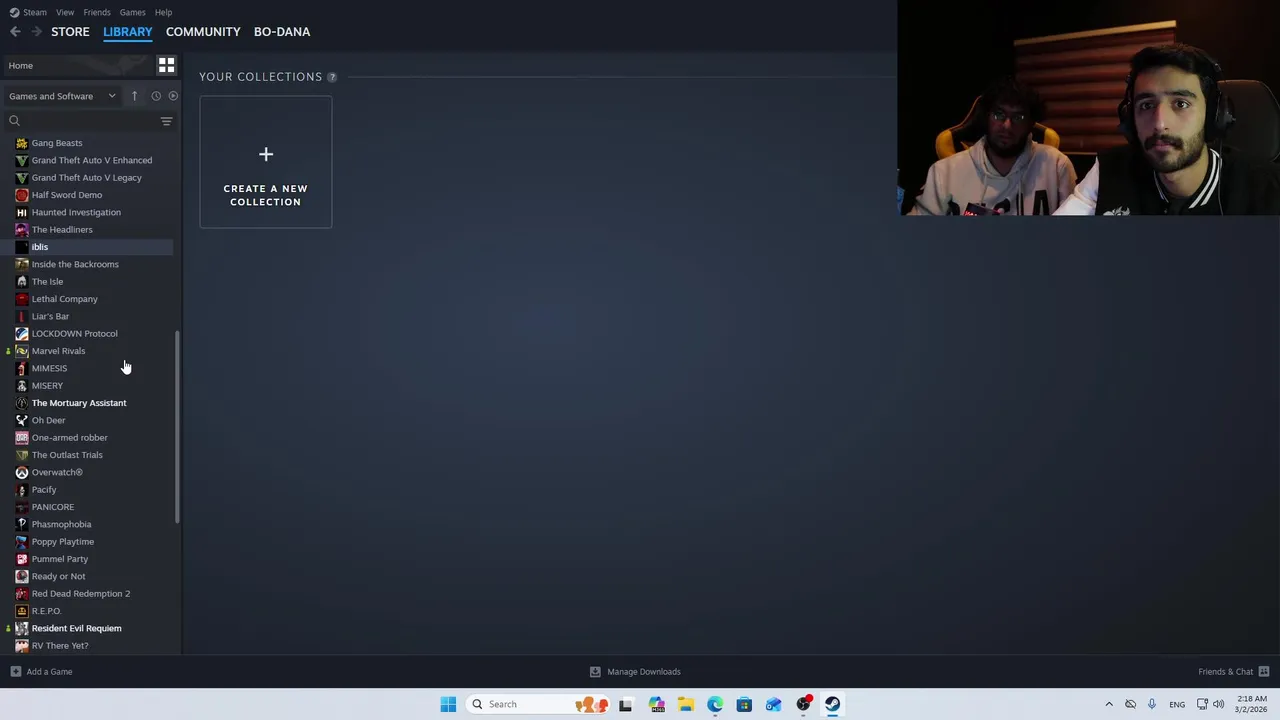The image size is (1280, 720).
Task: Click the collections help question mark
Action: pos(332,77)
